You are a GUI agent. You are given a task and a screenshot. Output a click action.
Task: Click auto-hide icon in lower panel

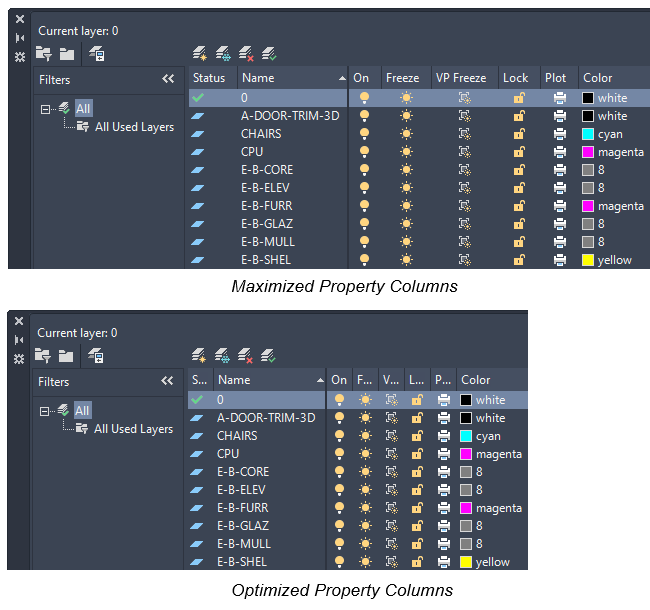click(x=19, y=340)
